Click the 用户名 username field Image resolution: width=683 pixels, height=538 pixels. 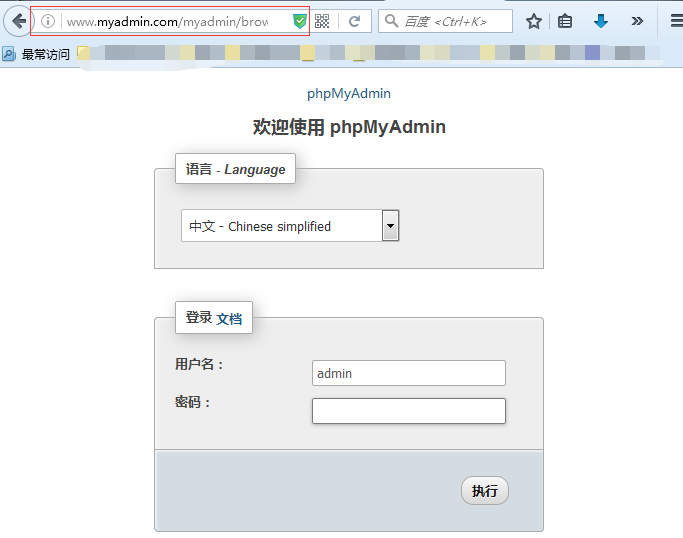tap(409, 373)
